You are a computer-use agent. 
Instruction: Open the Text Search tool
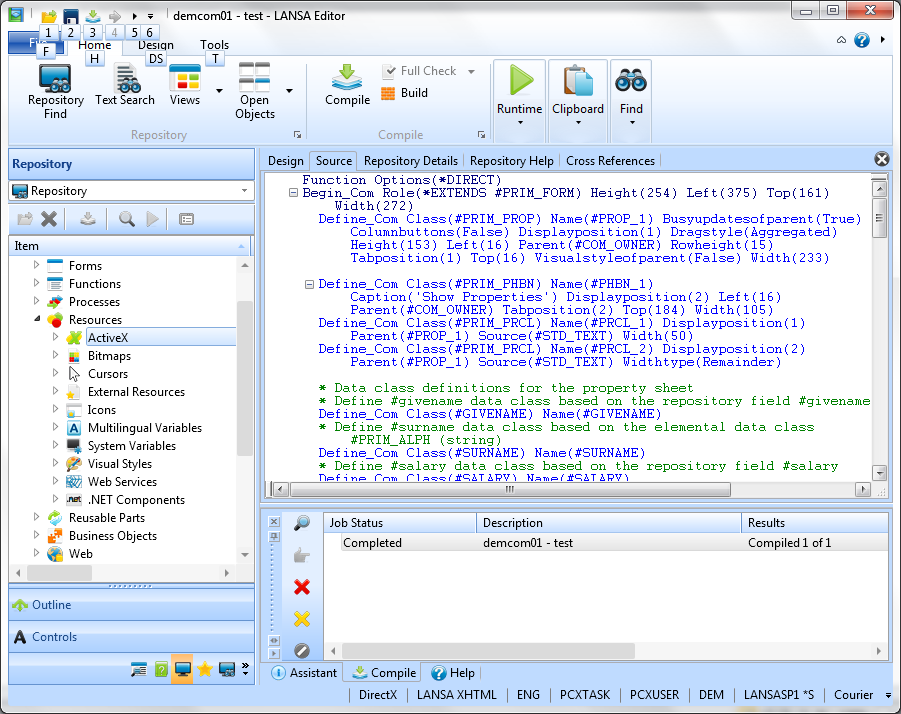[x=126, y=78]
